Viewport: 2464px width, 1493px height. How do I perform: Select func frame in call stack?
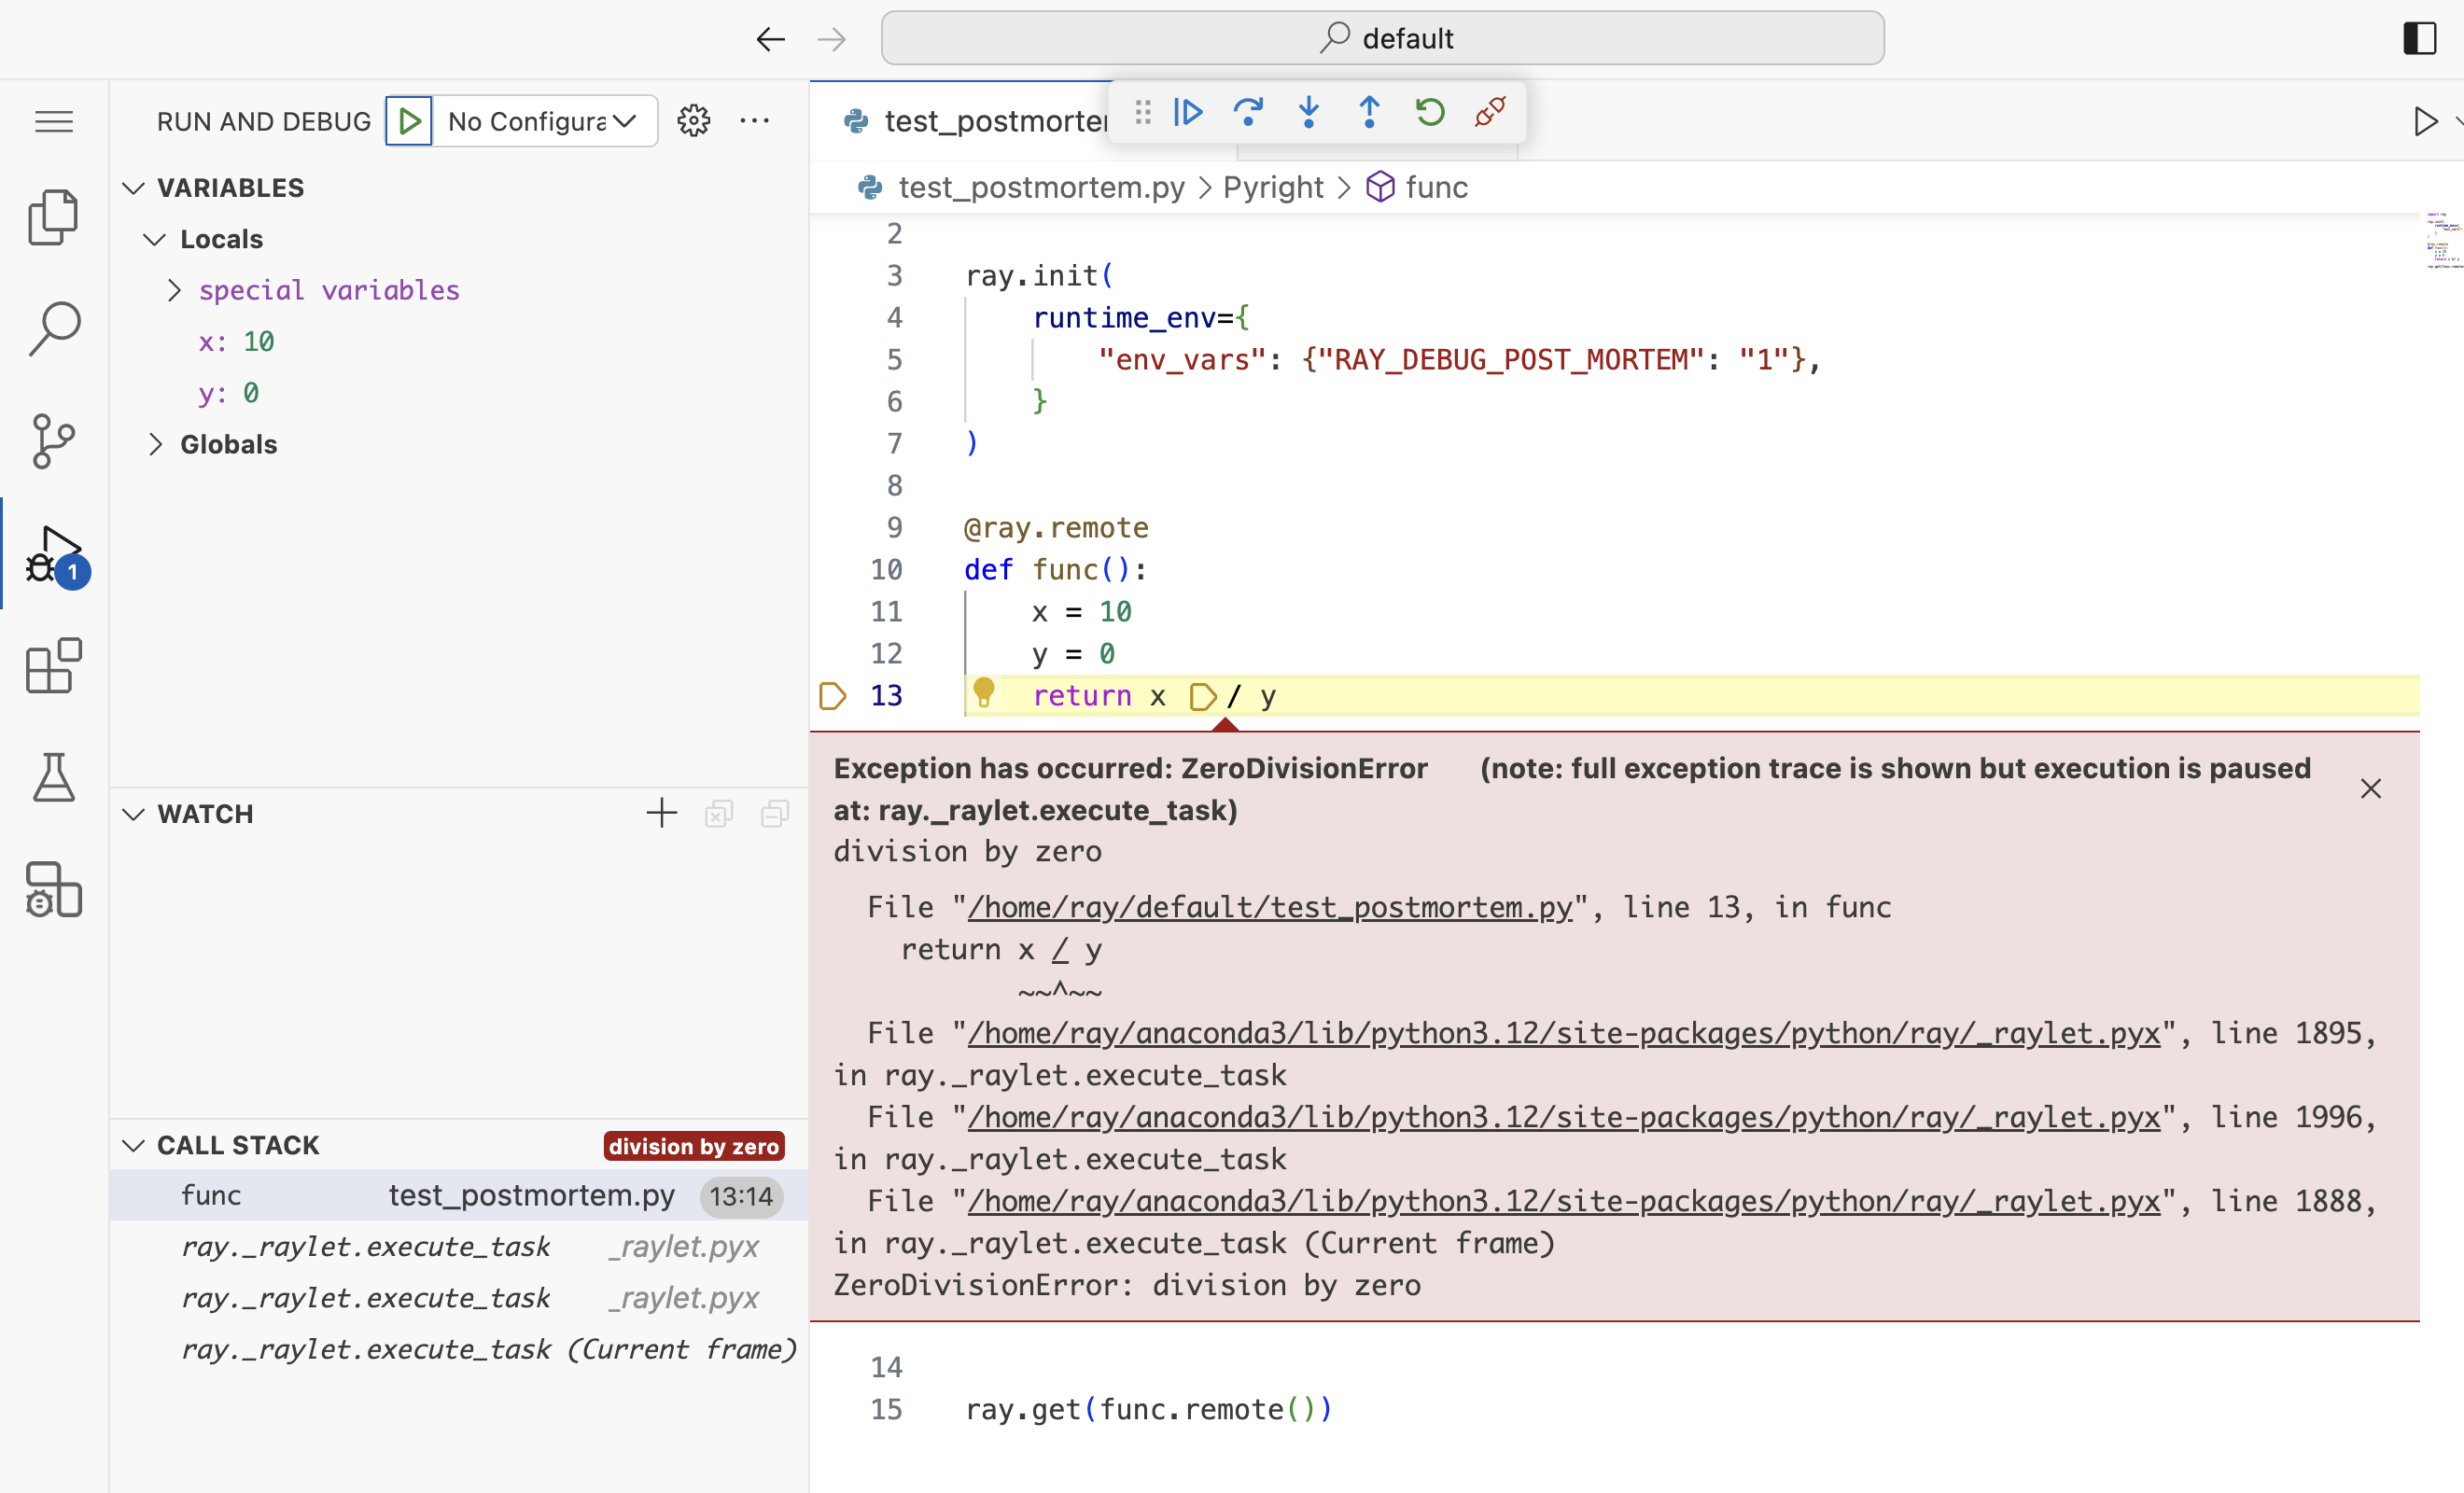458,1195
